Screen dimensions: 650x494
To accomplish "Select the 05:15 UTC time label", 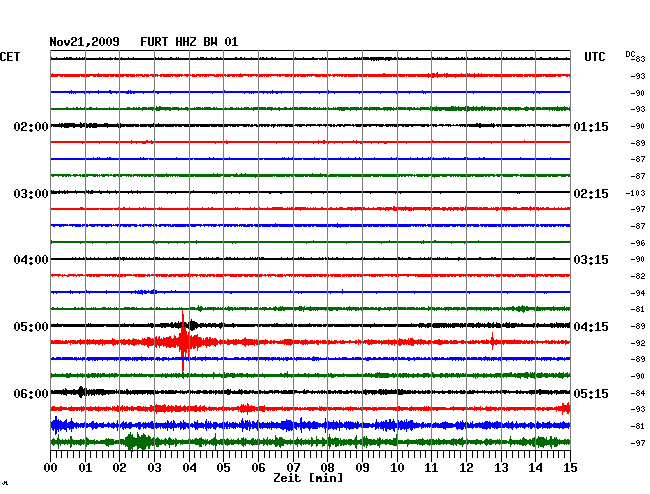I will tap(591, 393).
